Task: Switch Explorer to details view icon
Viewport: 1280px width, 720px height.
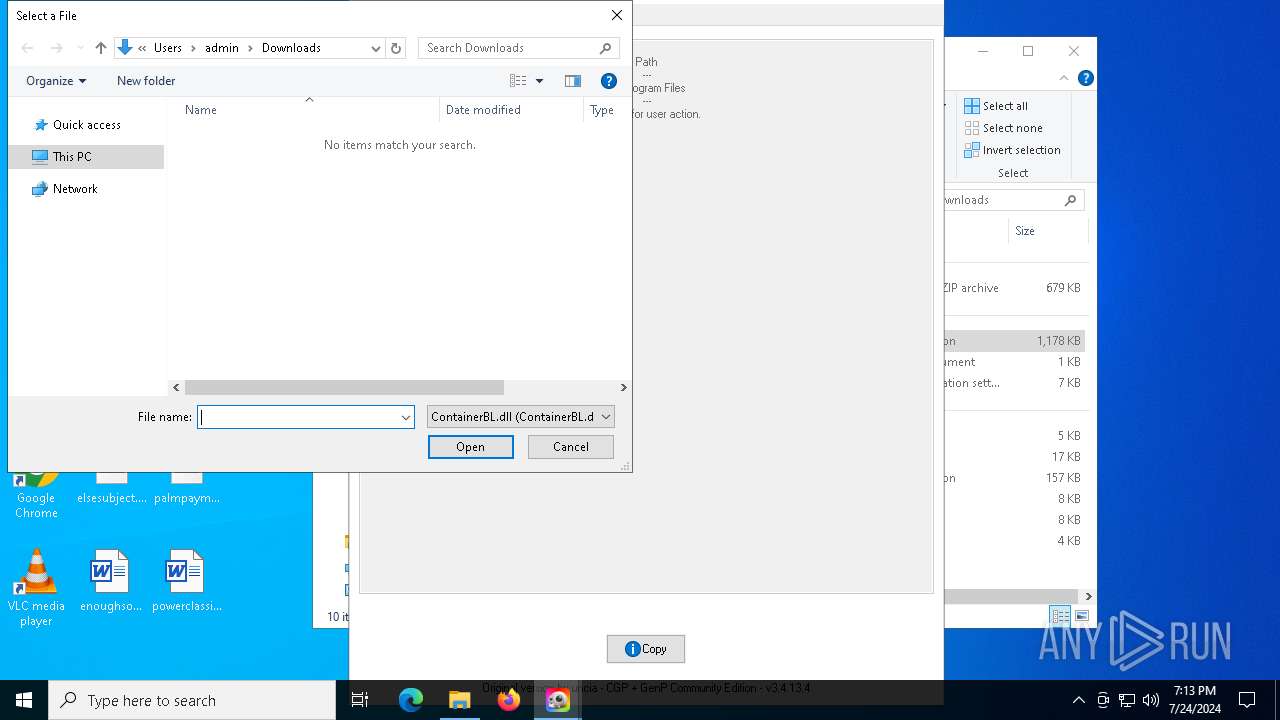Action: 1059,616
